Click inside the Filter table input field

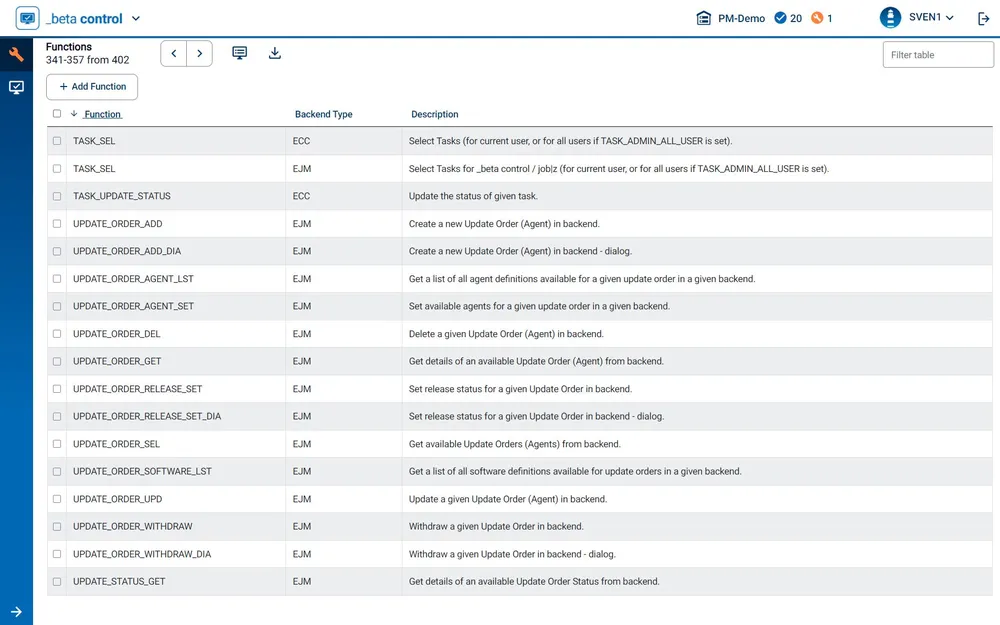[936, 54]
